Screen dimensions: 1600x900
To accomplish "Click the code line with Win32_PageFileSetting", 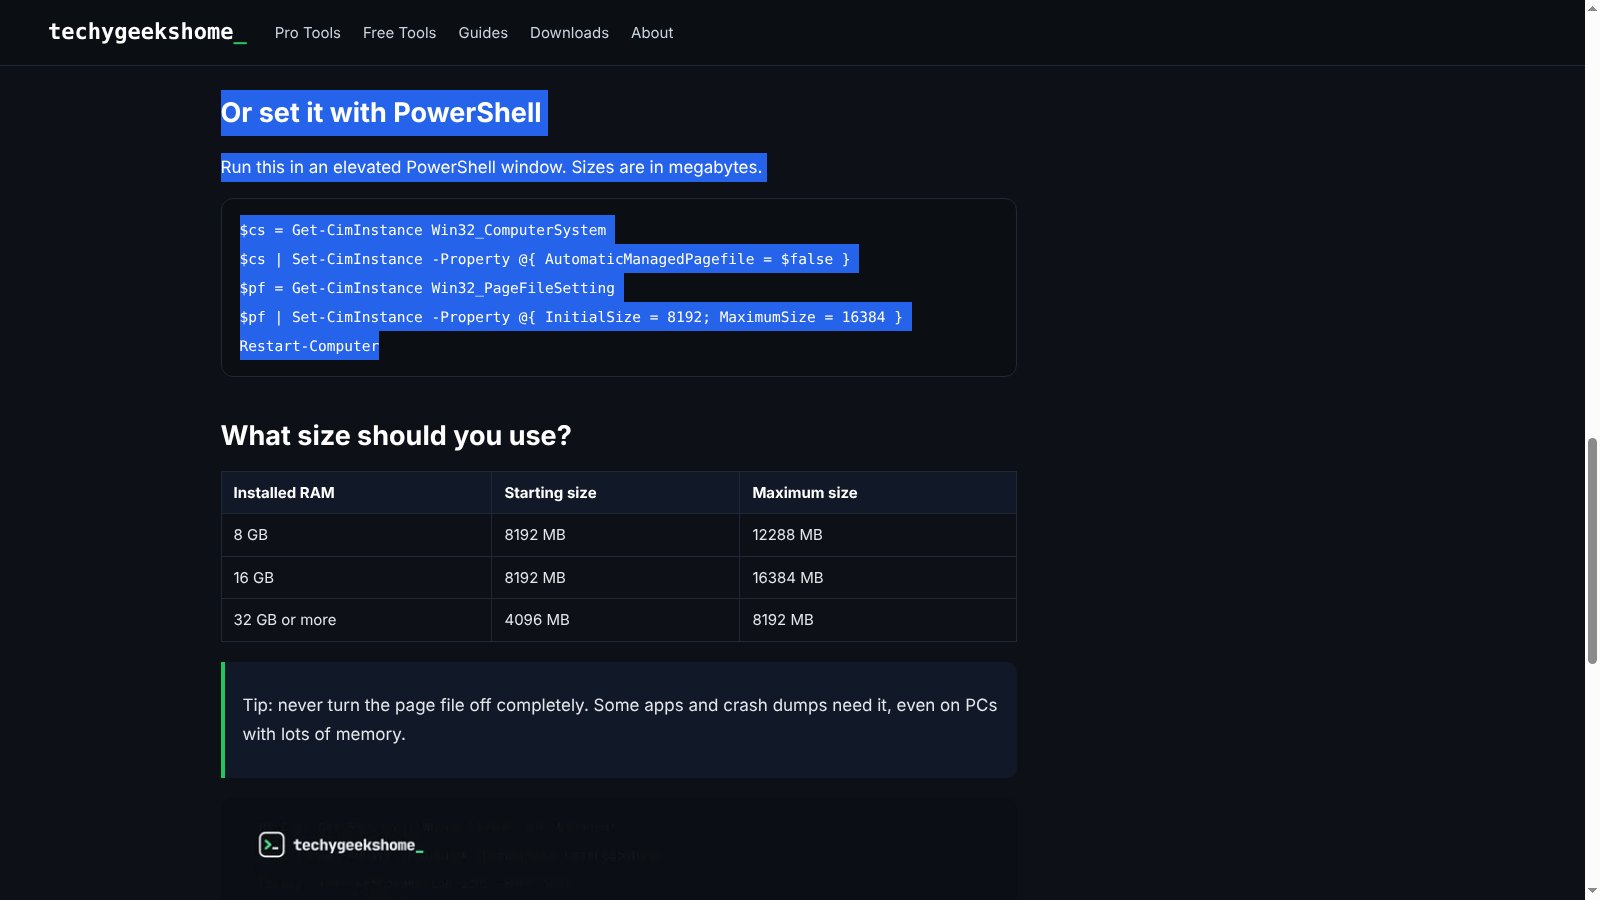I will [x=427, y=288].
